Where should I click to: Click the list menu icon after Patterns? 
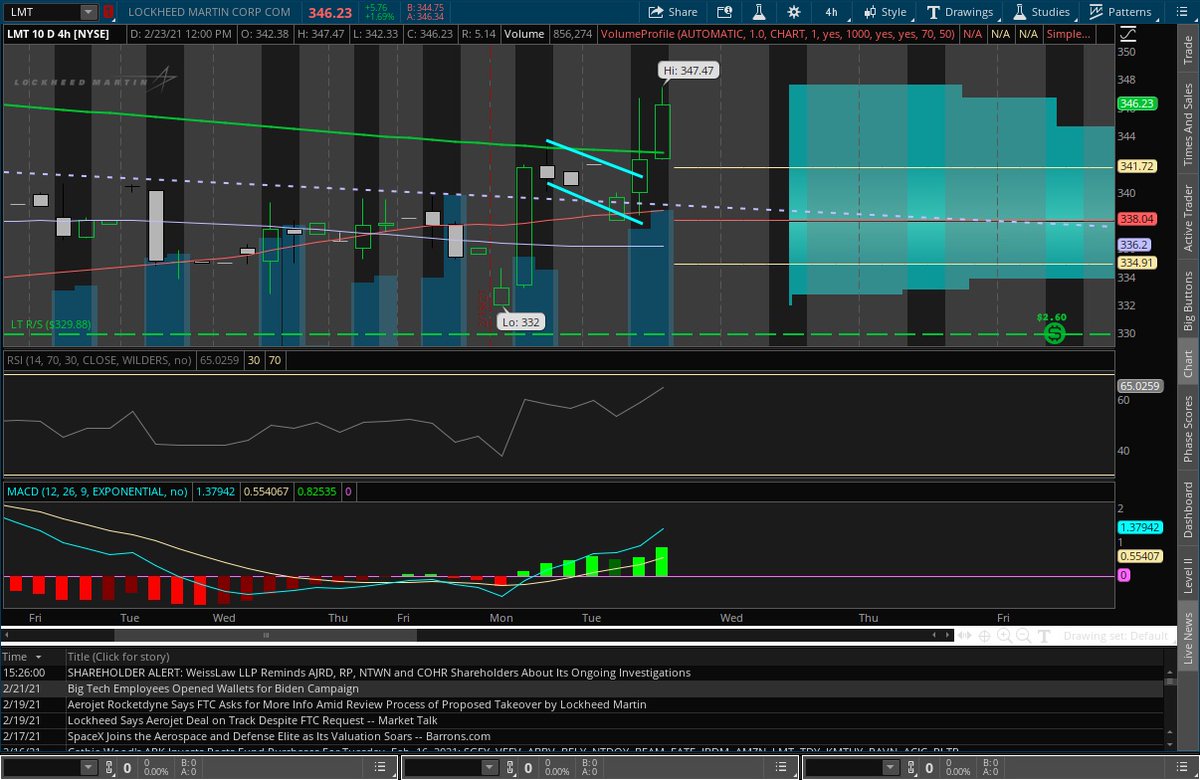[1181, 12]
